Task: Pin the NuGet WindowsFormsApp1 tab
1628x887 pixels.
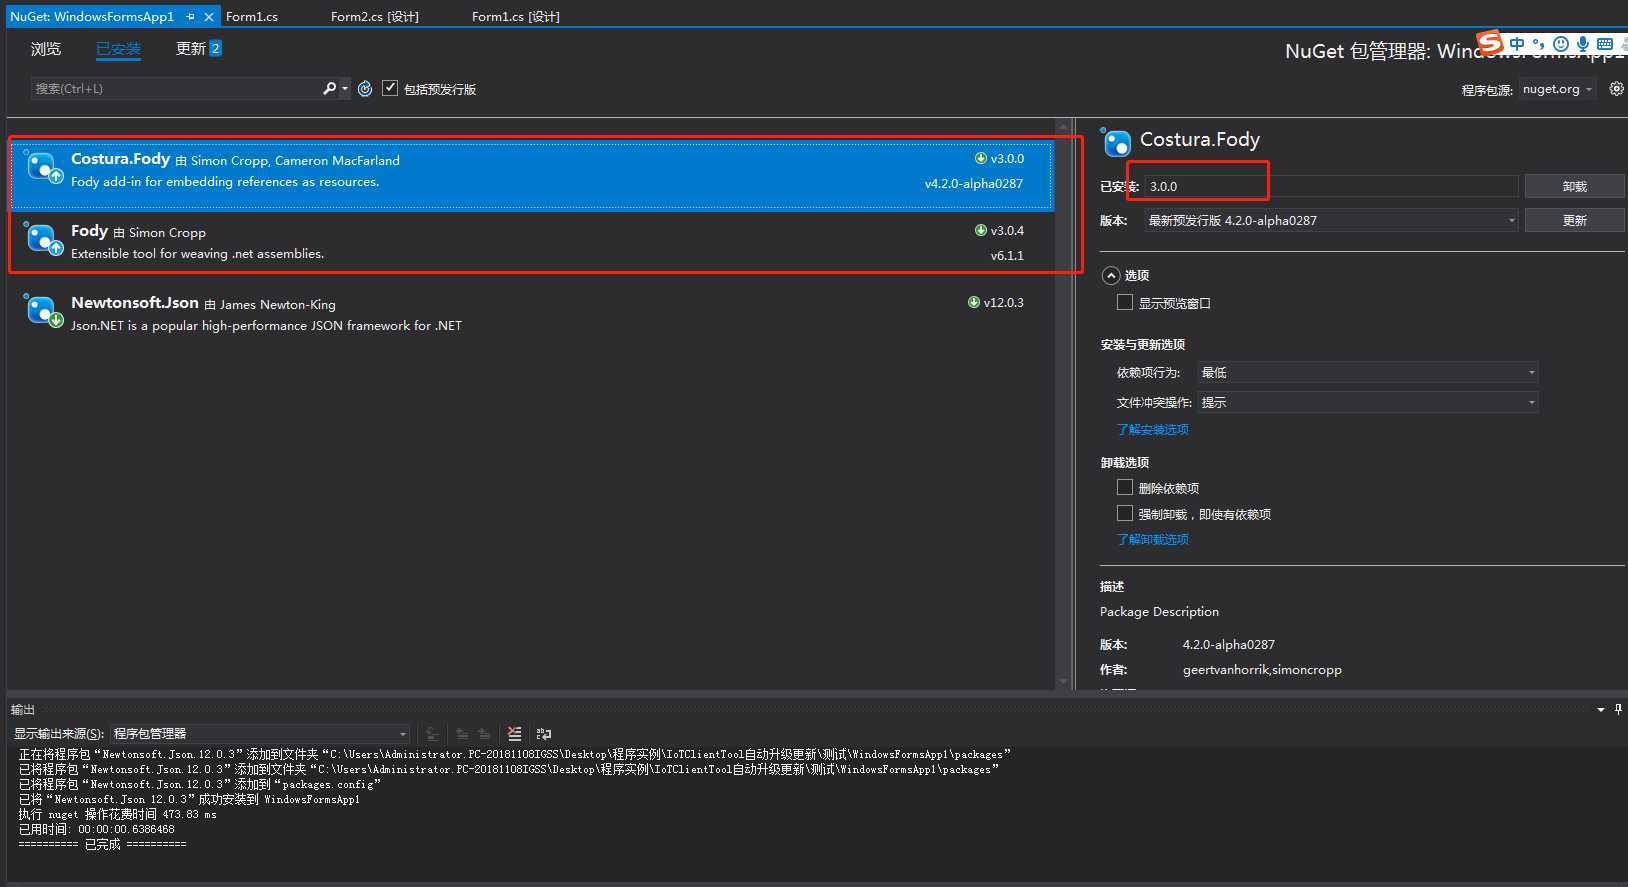Action: pyautogui.click(x=190, y=17)
